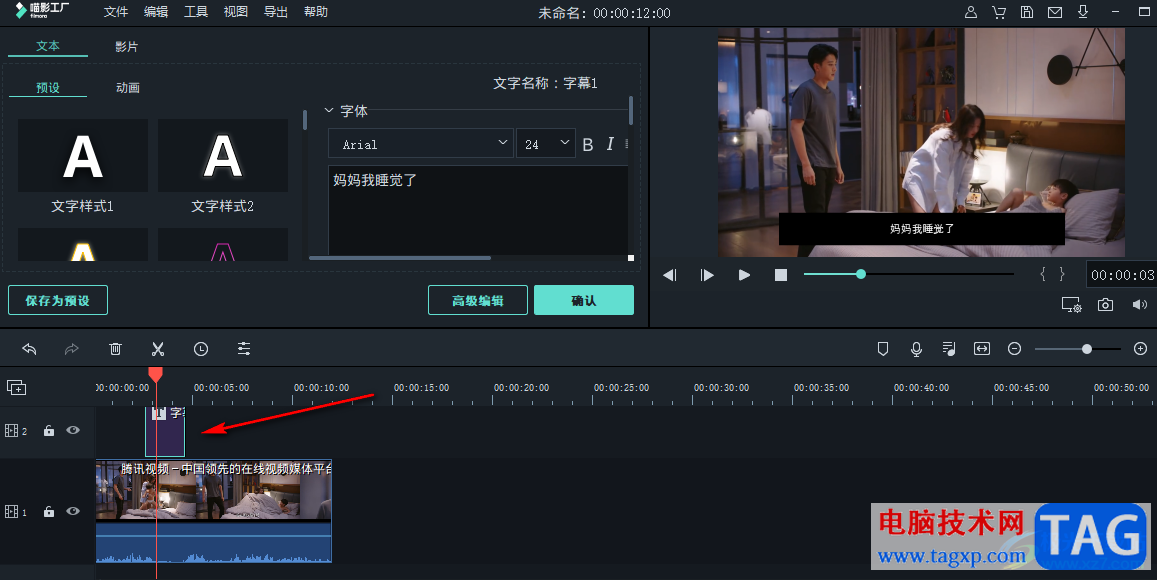Add marker with shield icon
The image size is (1157, 580).
(883, 349)
